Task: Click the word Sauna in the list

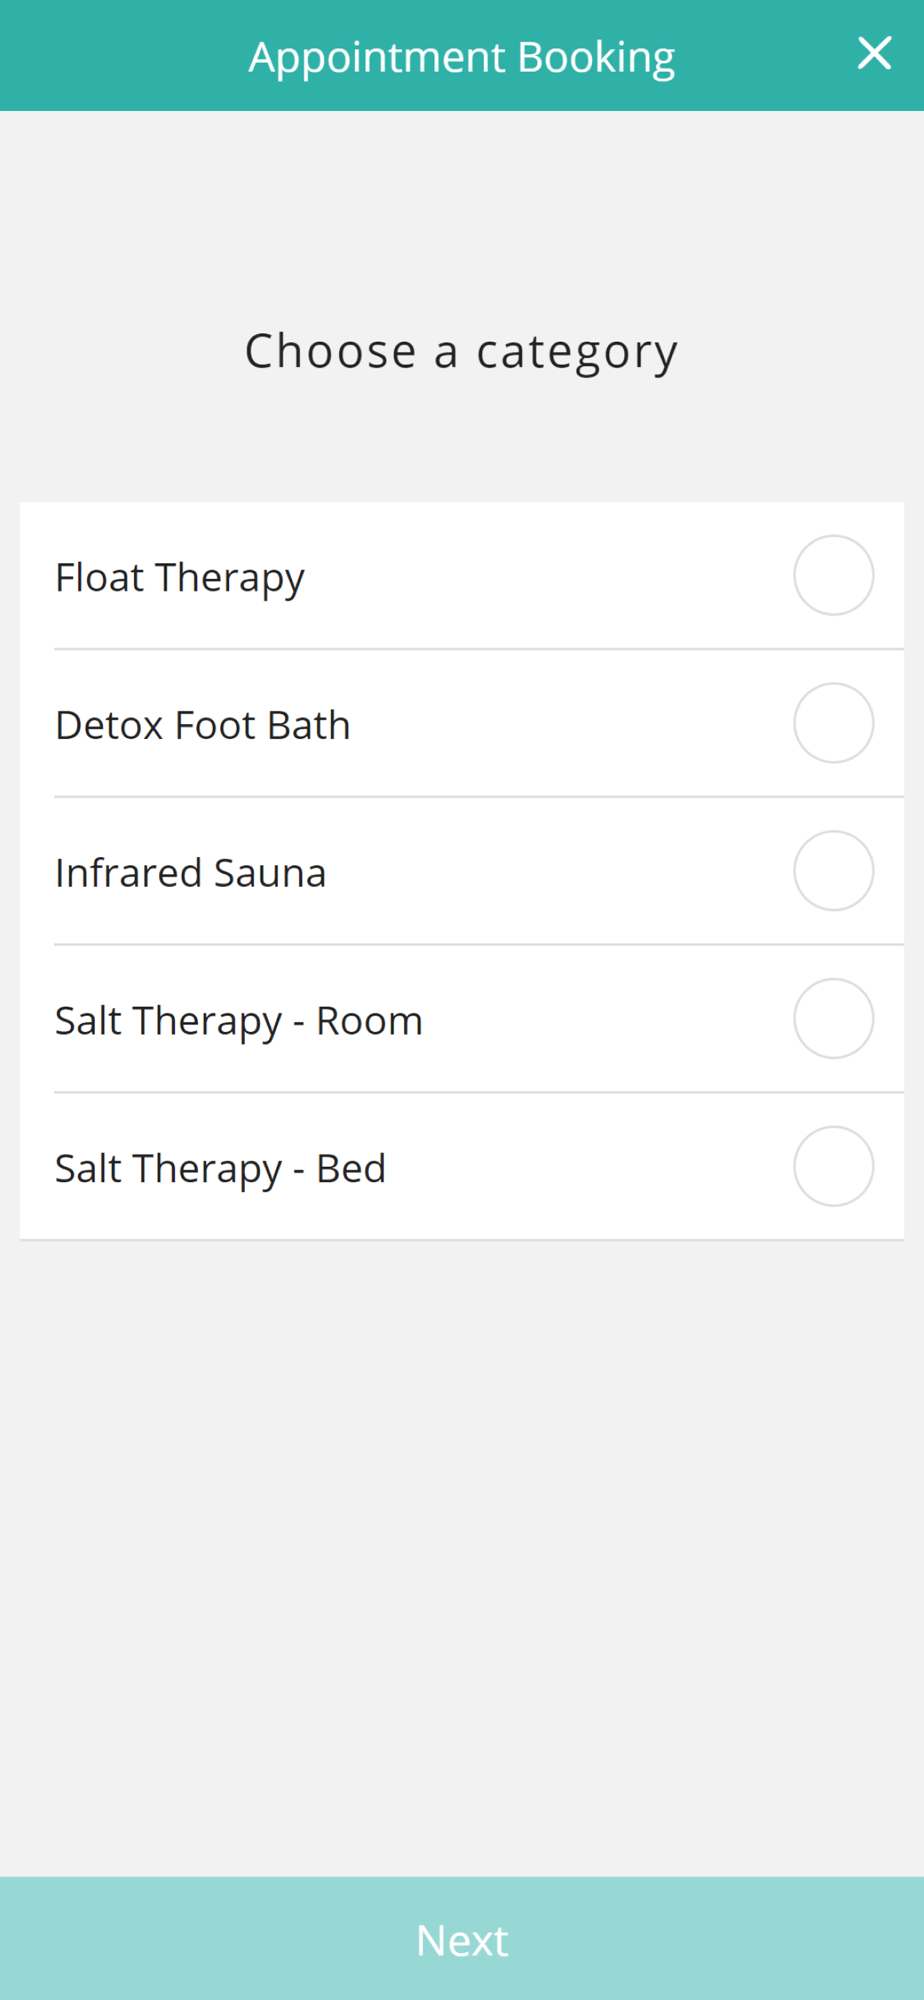Action: [270, 873]
